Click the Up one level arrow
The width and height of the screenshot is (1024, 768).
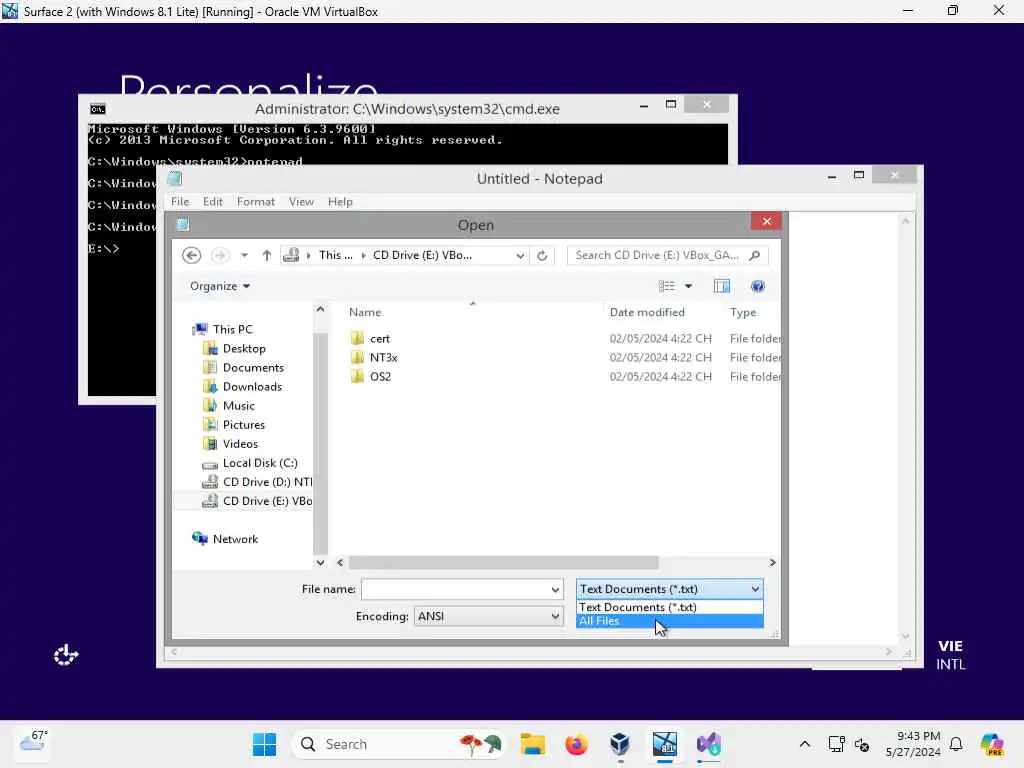[266, 255]
